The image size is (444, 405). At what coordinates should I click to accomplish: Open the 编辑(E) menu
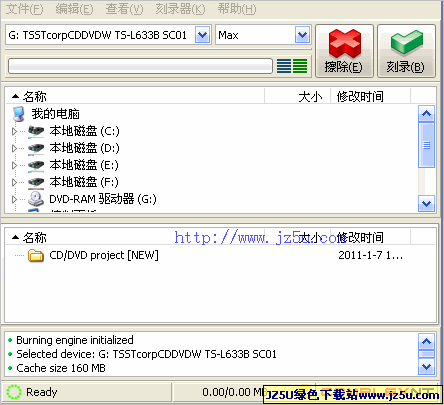pos(74,9)
